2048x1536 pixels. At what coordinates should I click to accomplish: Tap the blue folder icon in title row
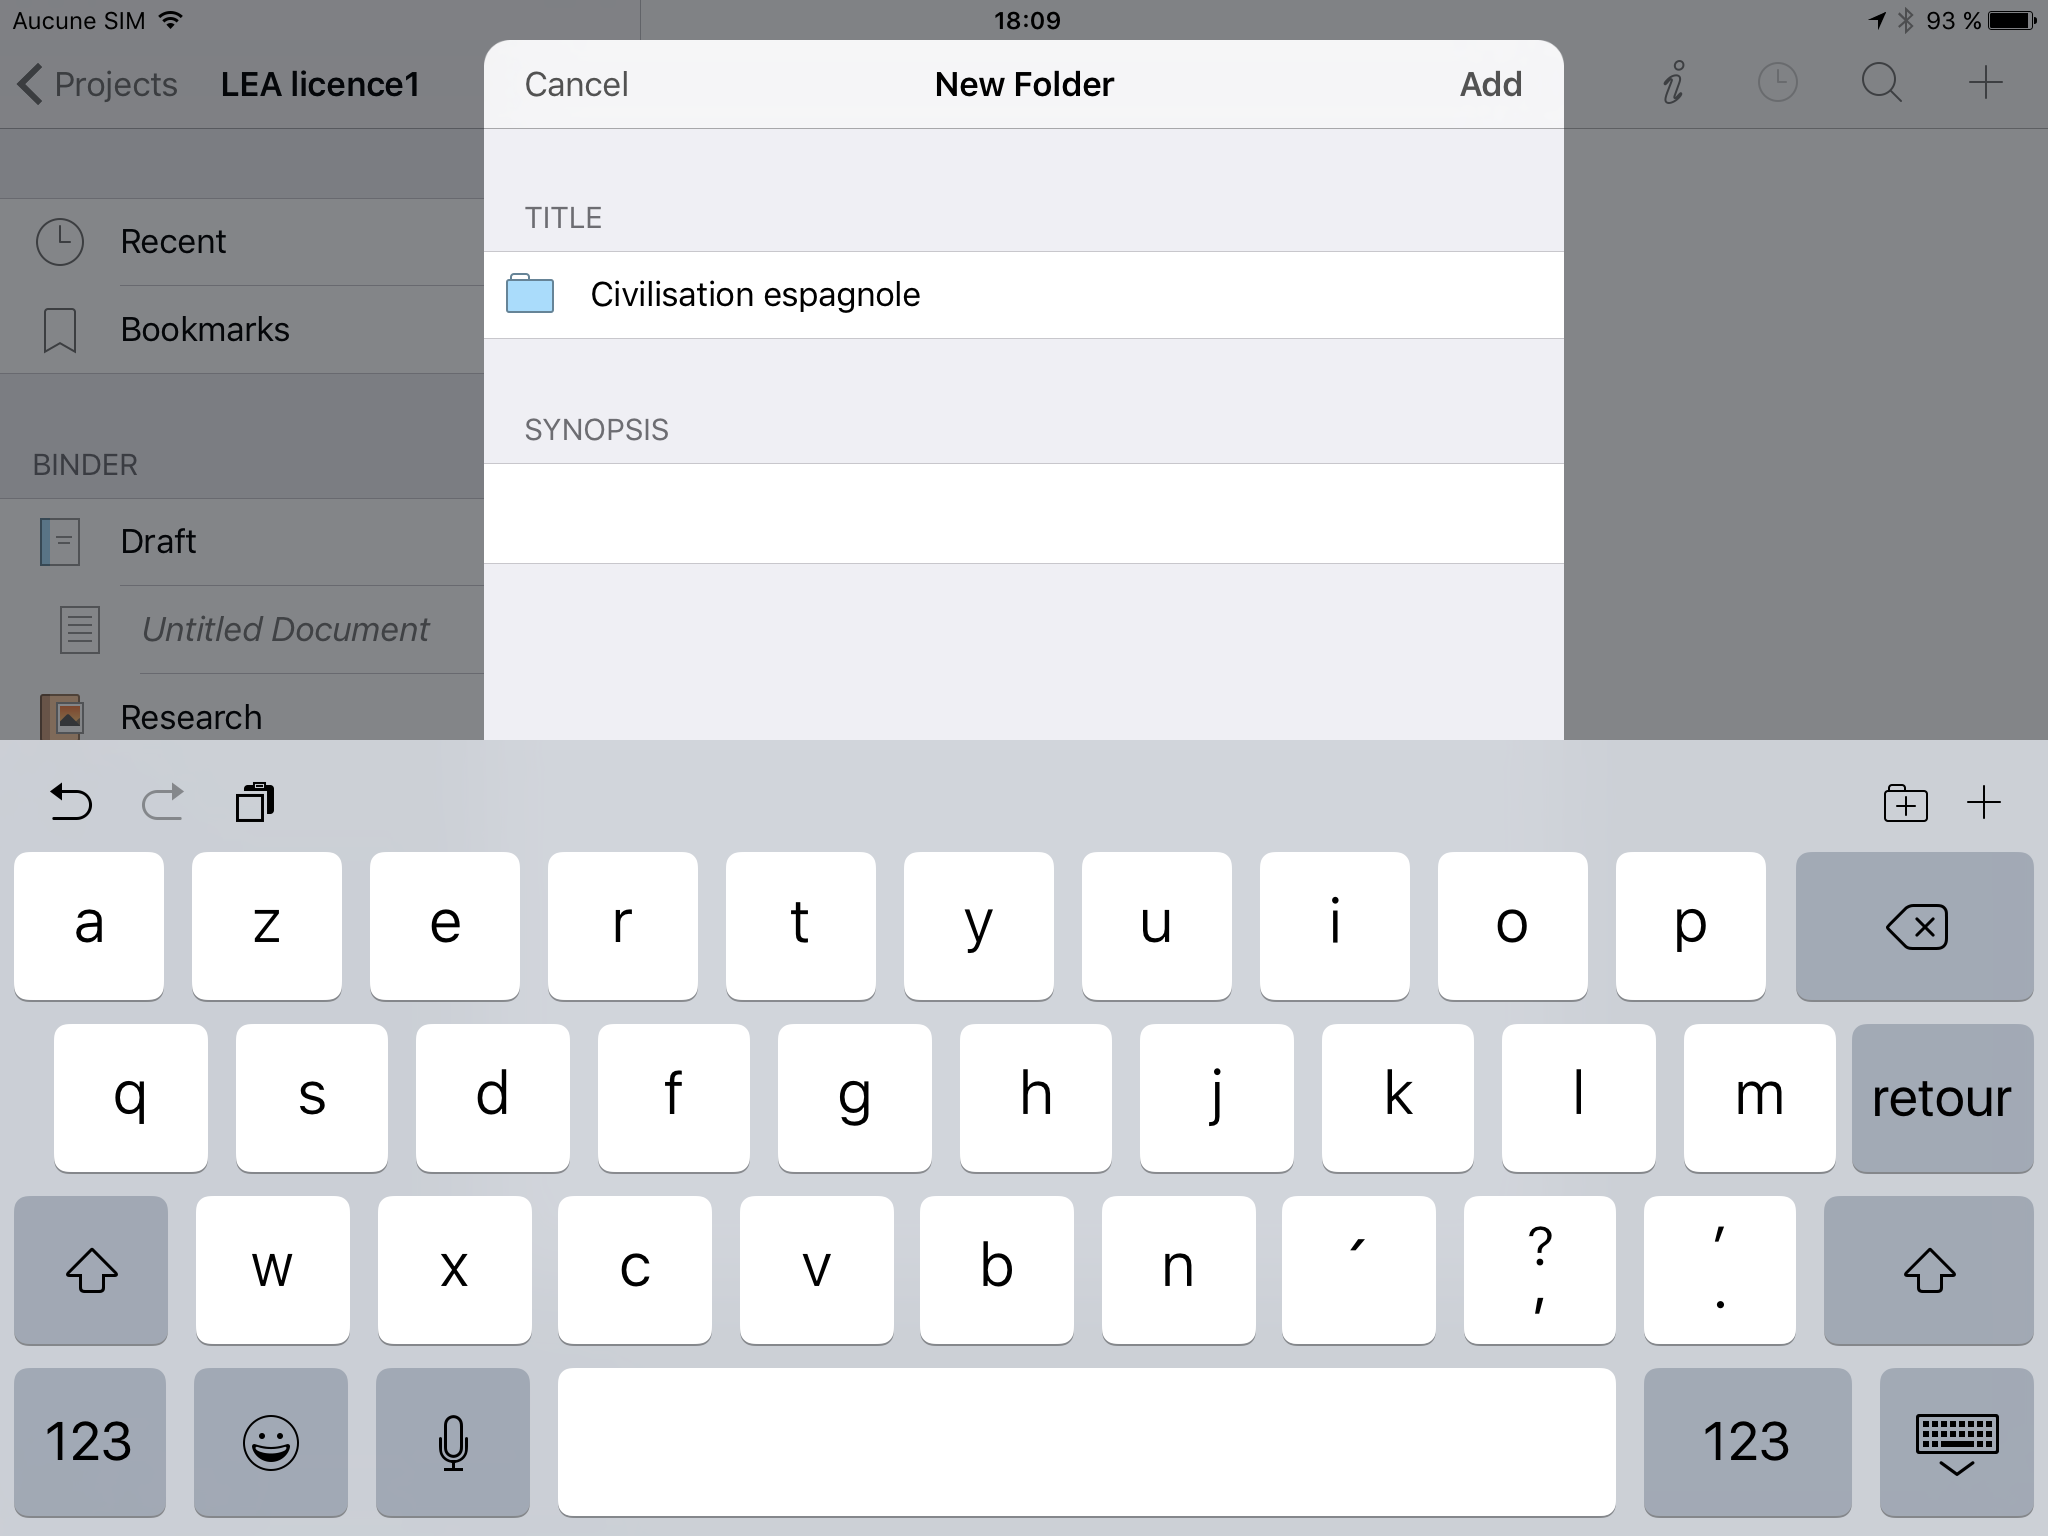click(530, 294)
